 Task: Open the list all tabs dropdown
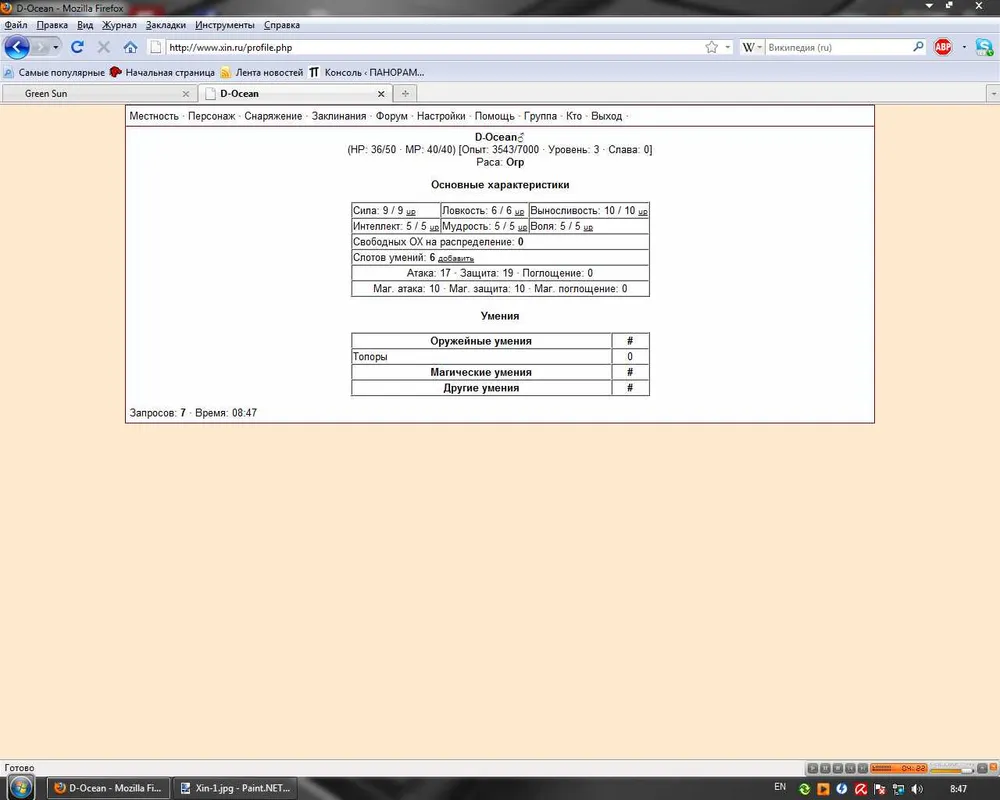(x=993, y=94)
